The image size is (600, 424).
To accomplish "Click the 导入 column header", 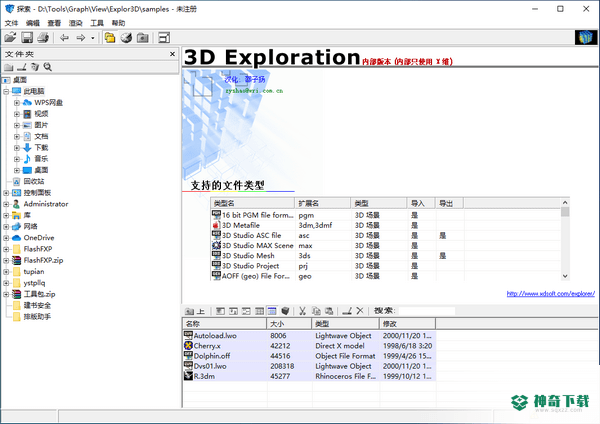I will point(421,203).
